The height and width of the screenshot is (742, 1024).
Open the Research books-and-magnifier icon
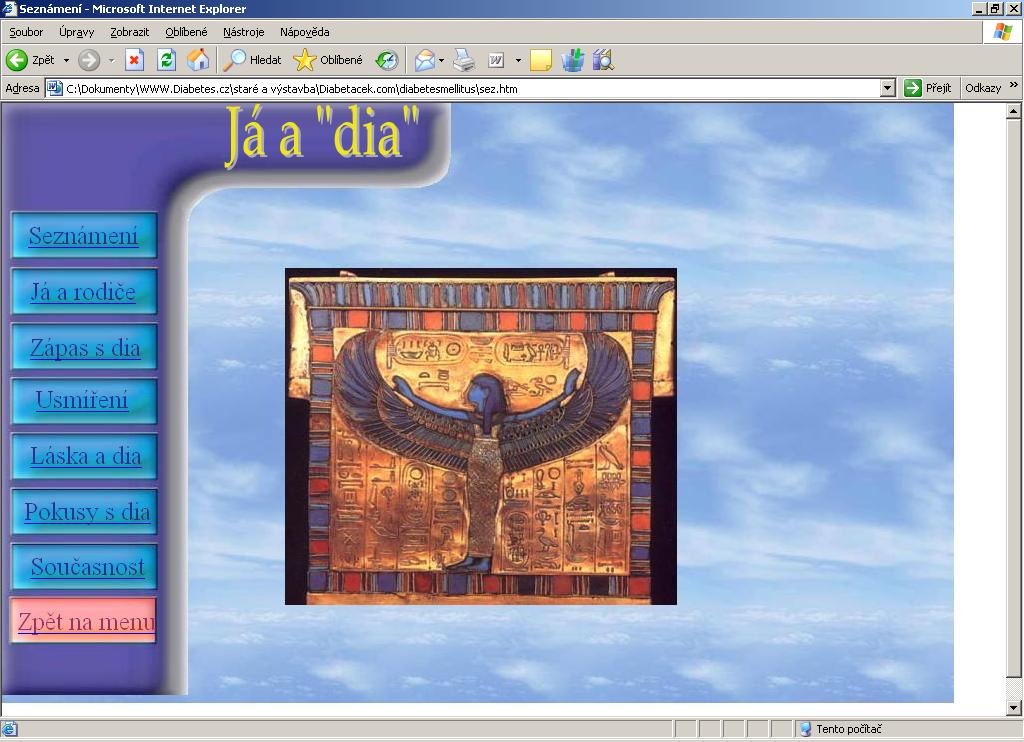point(603,60)
